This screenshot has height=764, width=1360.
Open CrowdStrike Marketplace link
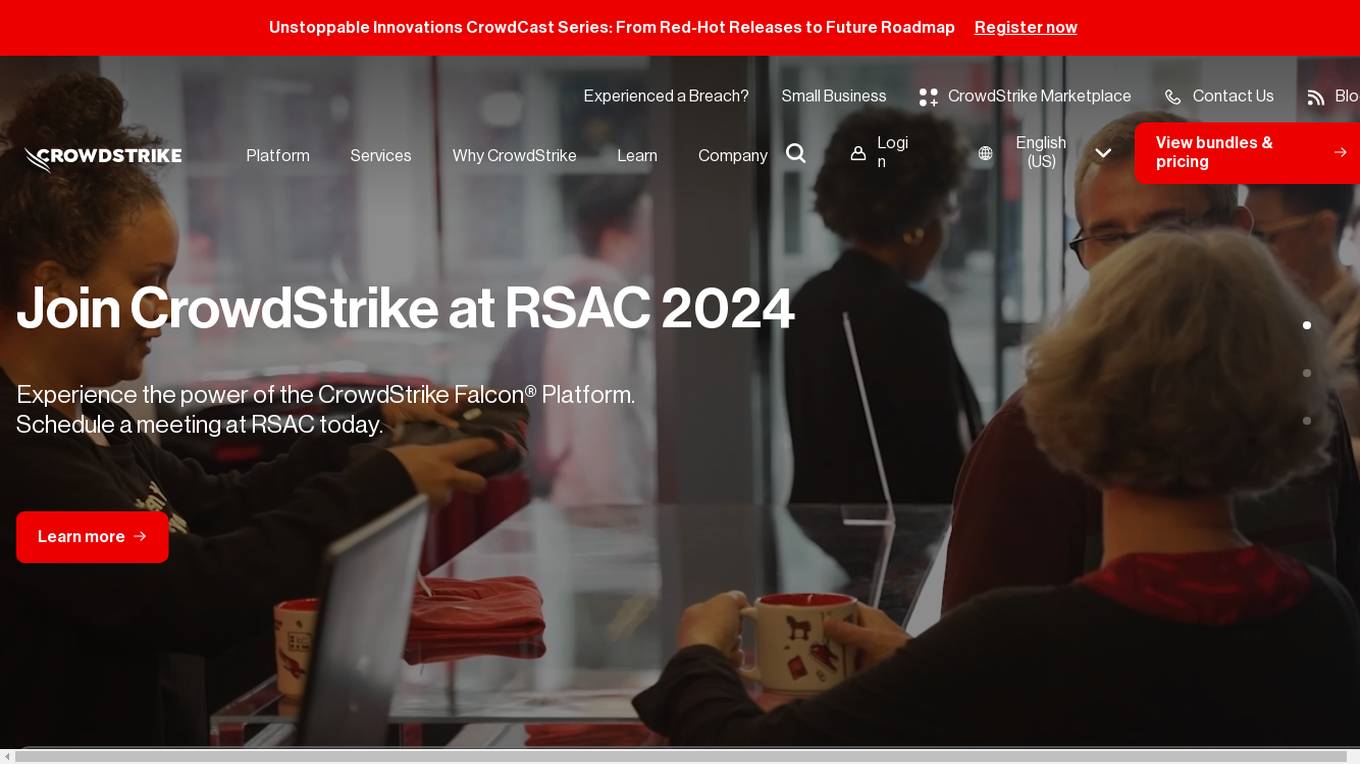(1039, 96)
